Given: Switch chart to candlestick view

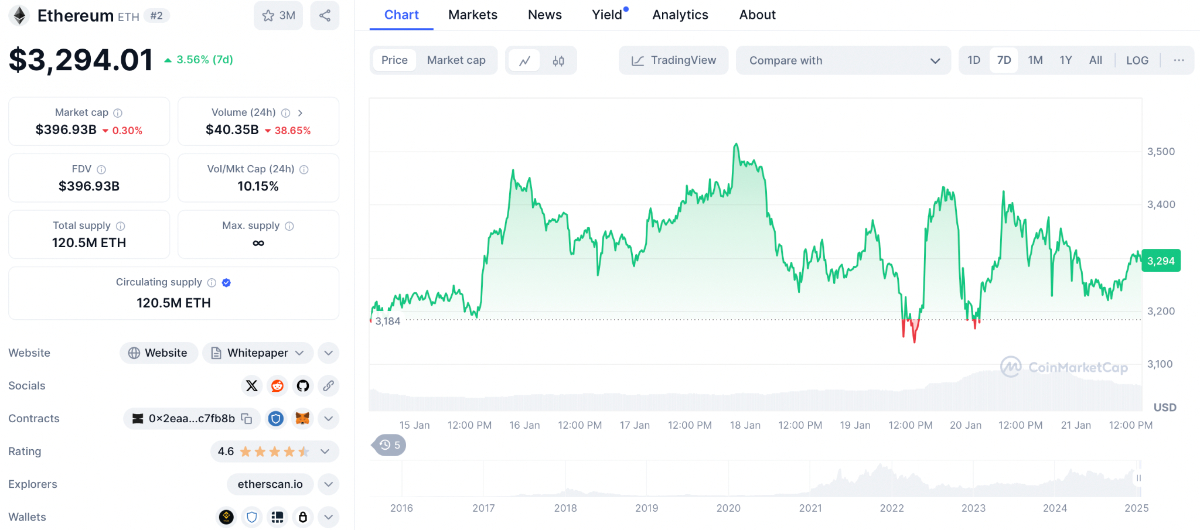Looking at the screenshot, I should point(559,60).
